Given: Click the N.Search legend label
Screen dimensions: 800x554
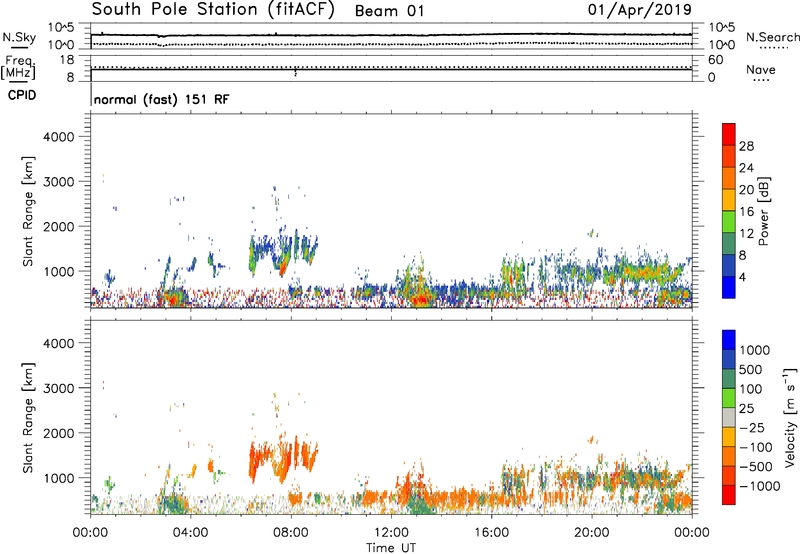Looking at the screenshot, I should coord(772,37).
